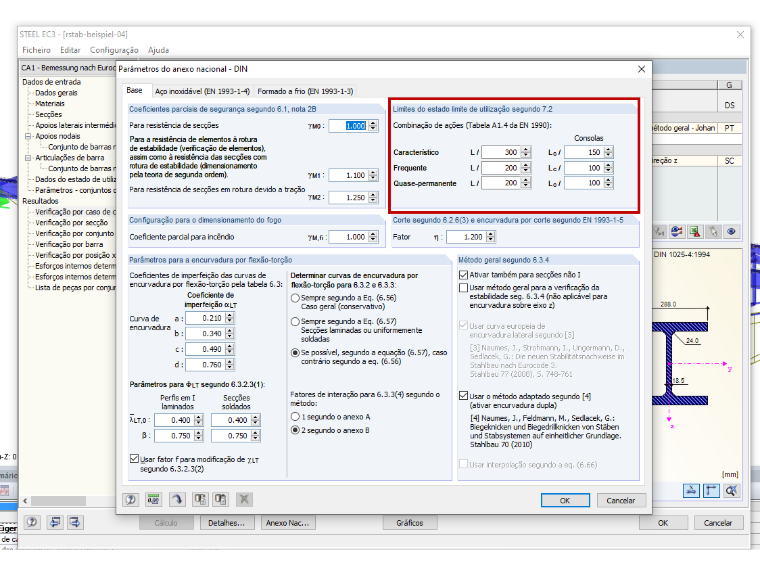Click the Detalhes... button in main window
The width and height of the screenshot is (760, 570).
tap(226, 523)
